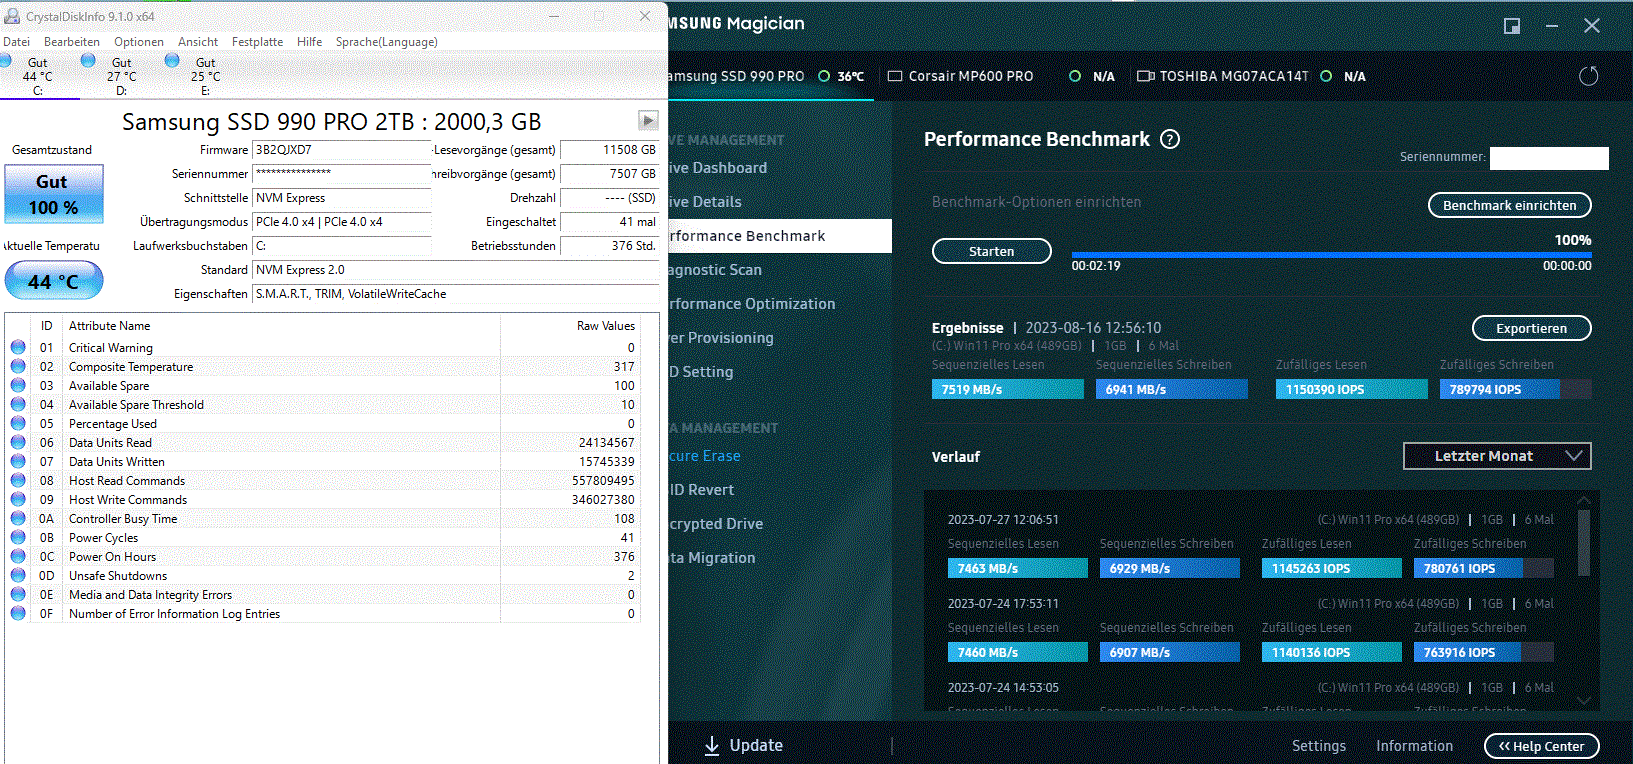Image resolution: width=1633 pixels, height=764 pixels.
Task: Click the benchmark progress bar at 100%
Action: [x=1331, y=254]
